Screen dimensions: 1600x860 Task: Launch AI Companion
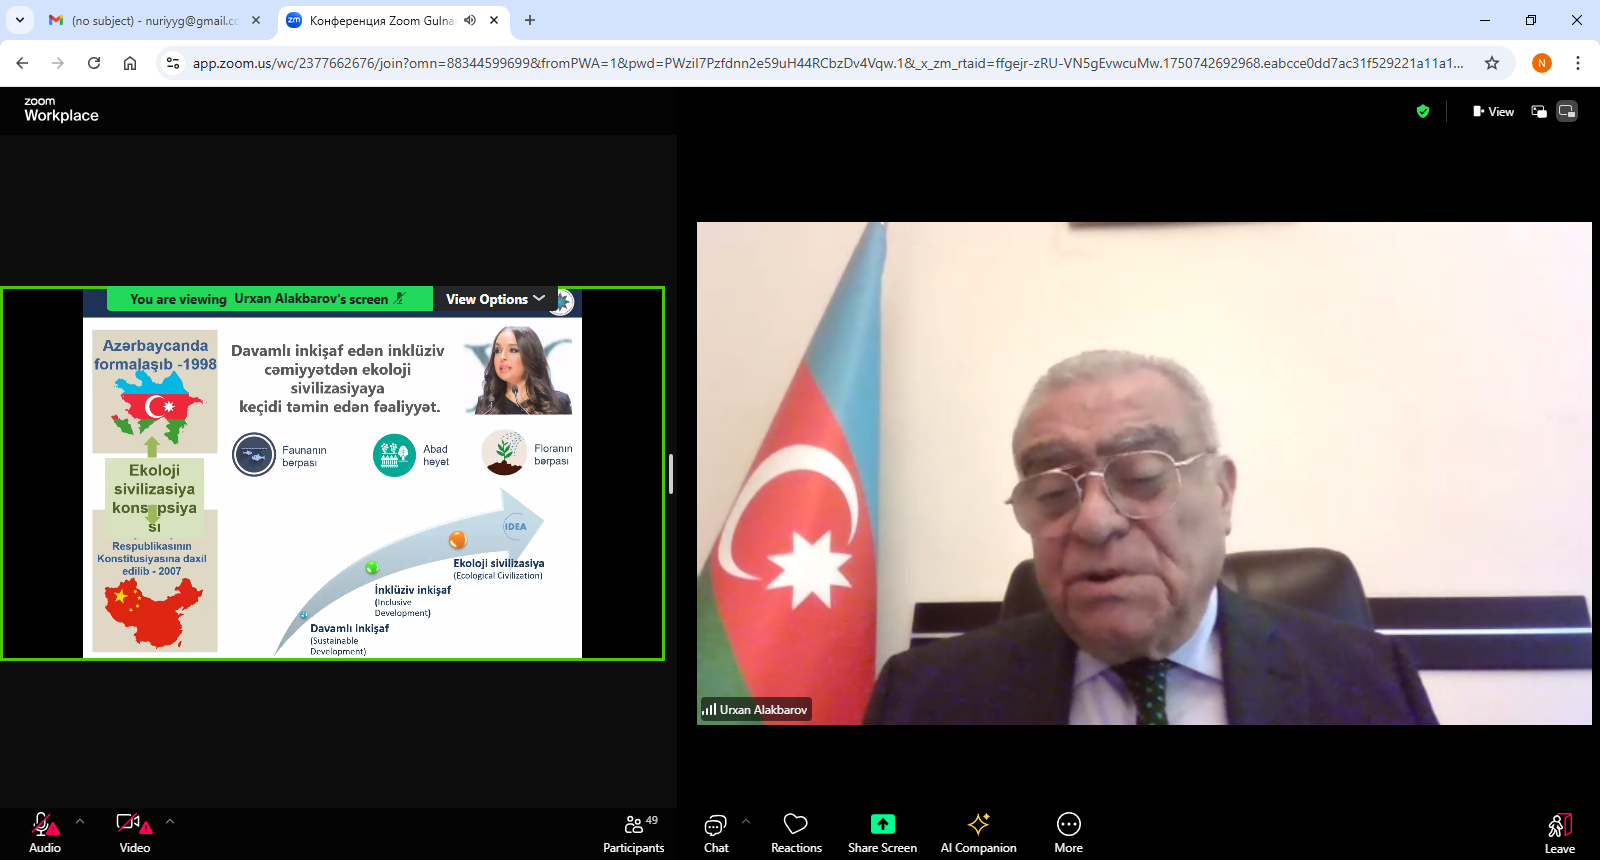(x=978, y=833)
